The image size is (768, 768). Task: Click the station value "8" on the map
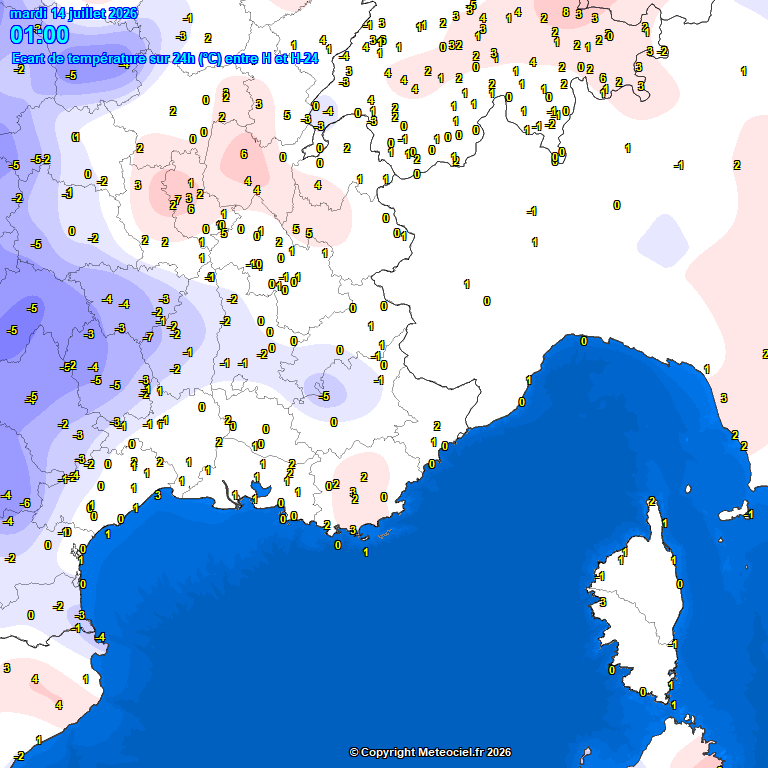566,12
